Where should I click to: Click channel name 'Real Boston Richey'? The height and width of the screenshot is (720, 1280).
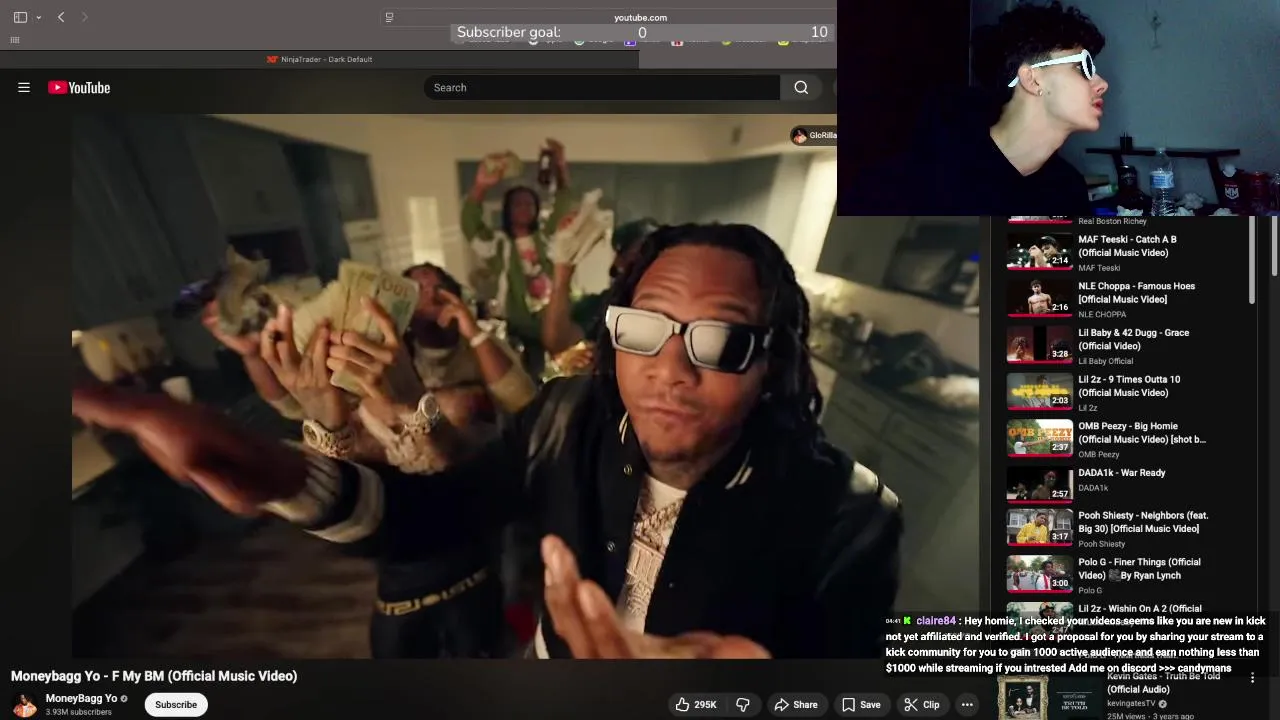[1112, 221]
